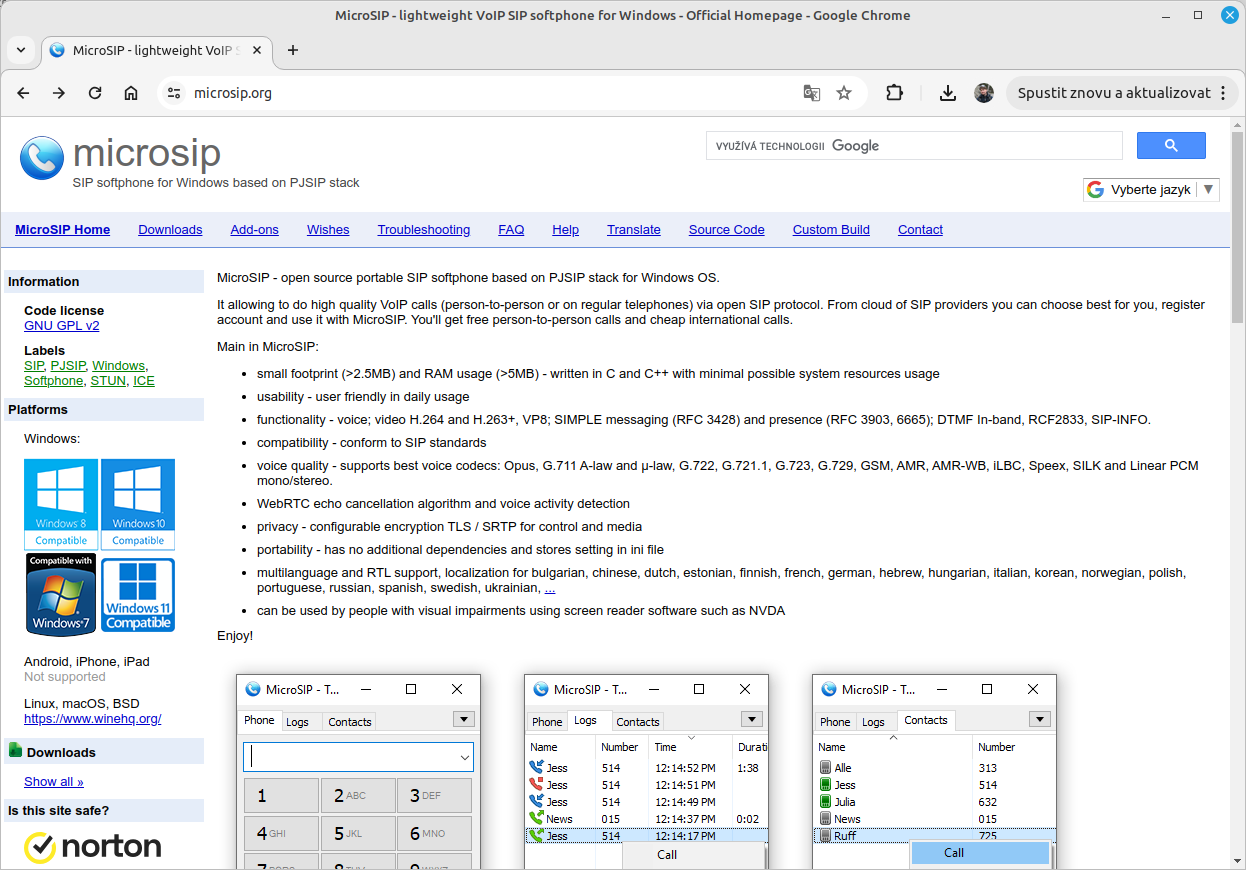Open the downloads tray icon
This screenshot has width=1246, height=870.
[x=948, y=93]
